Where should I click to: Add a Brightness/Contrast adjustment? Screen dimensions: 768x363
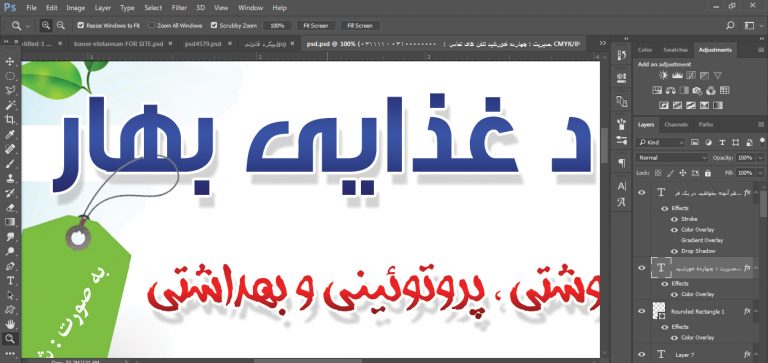663,75
